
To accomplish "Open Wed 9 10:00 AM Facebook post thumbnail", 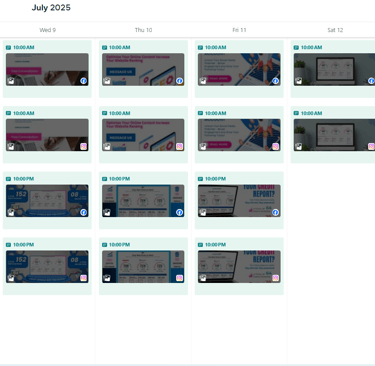I will [x=47, y=69].
